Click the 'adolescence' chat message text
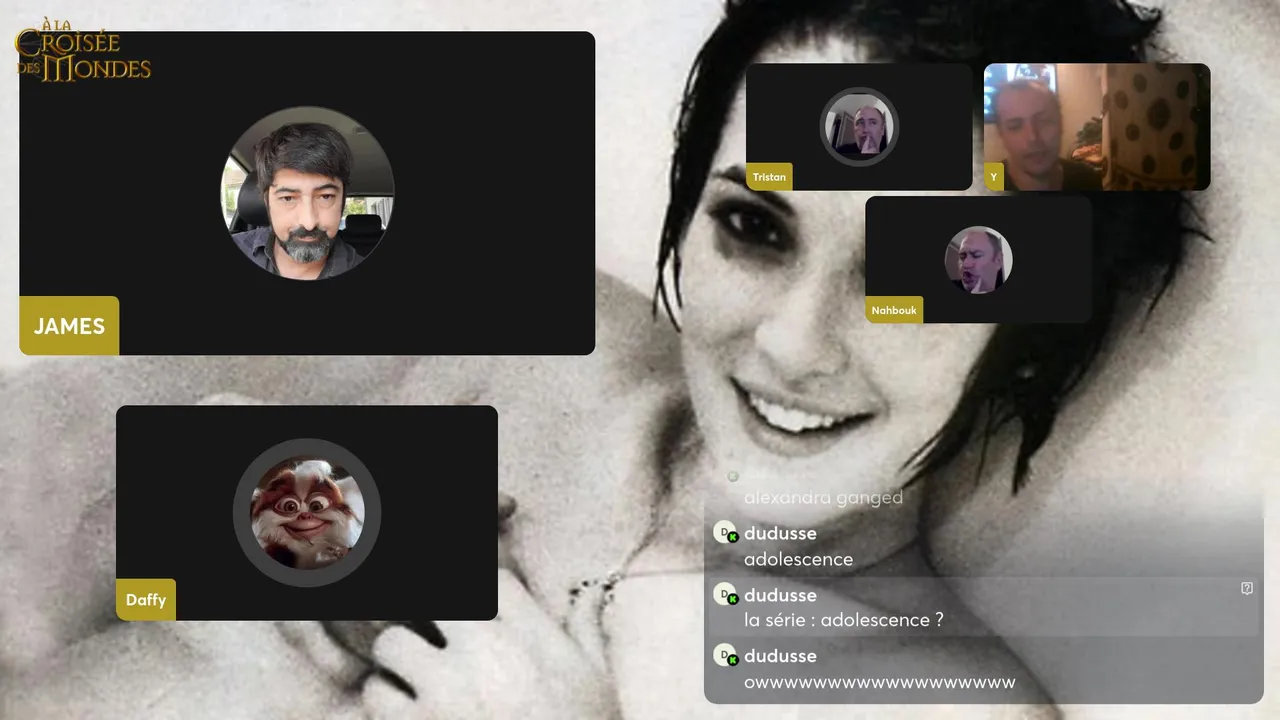The image size is (1280, 720). (798, 559)
